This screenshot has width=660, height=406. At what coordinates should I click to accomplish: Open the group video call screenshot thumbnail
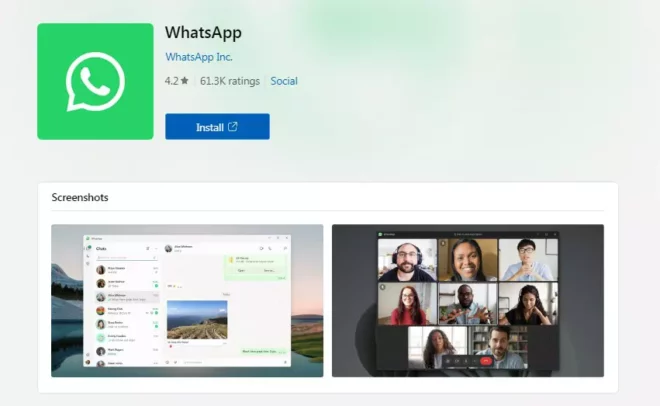[468, 300]
